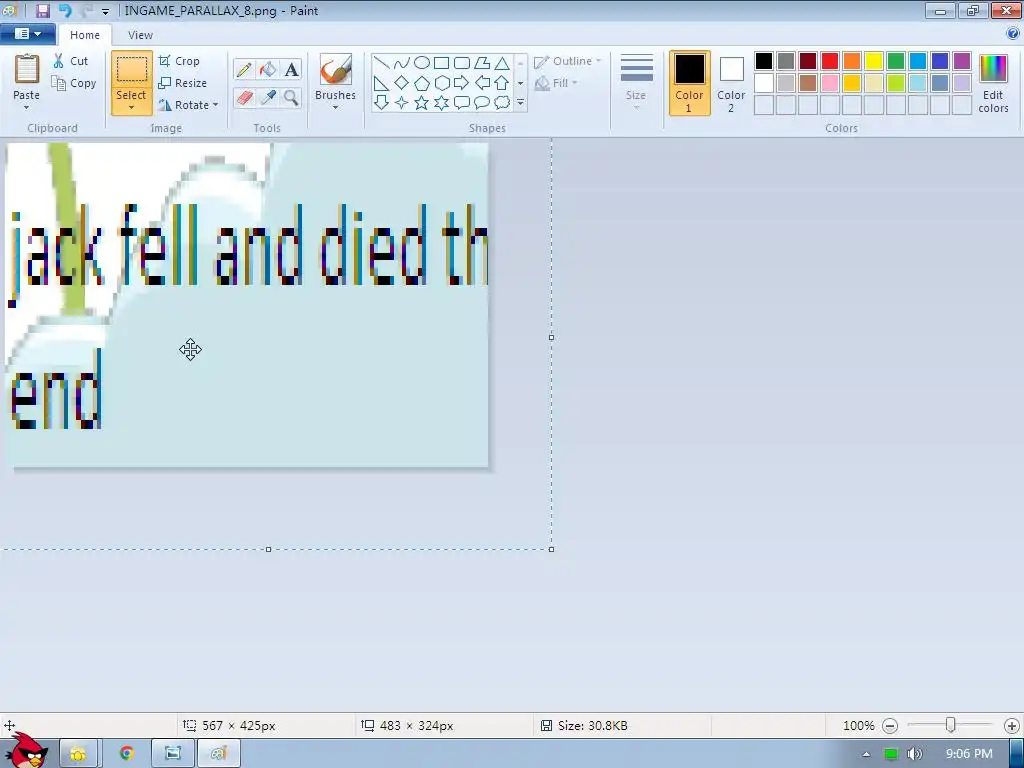This screenshot has height=768, width=1024.
Task: Click the volume speaker tray icon
Action: pos(915,754)
